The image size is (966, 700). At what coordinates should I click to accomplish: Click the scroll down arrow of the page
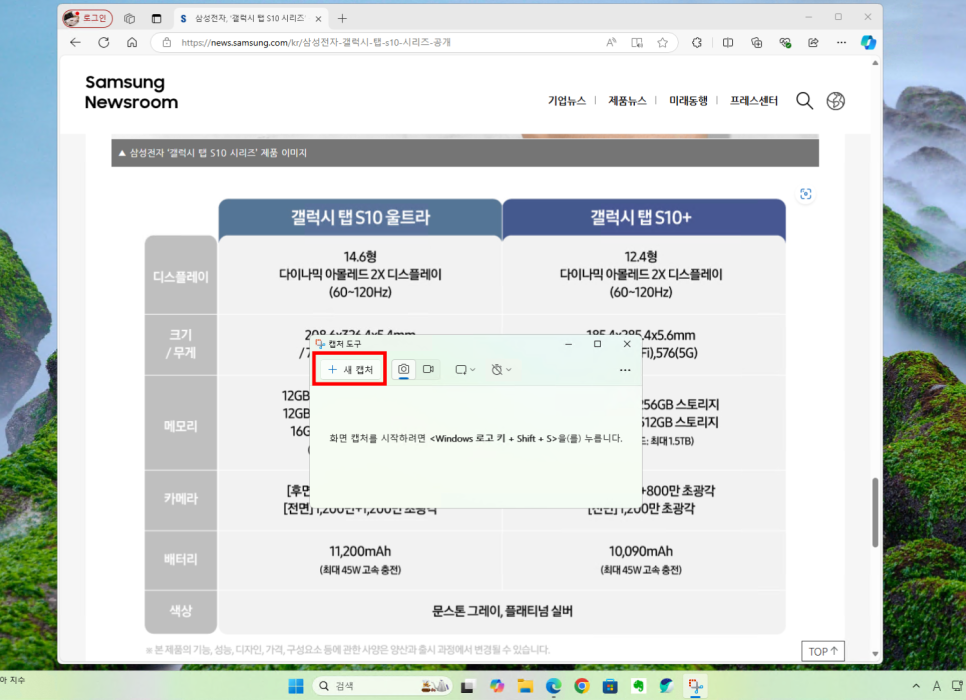click(875, 654)
